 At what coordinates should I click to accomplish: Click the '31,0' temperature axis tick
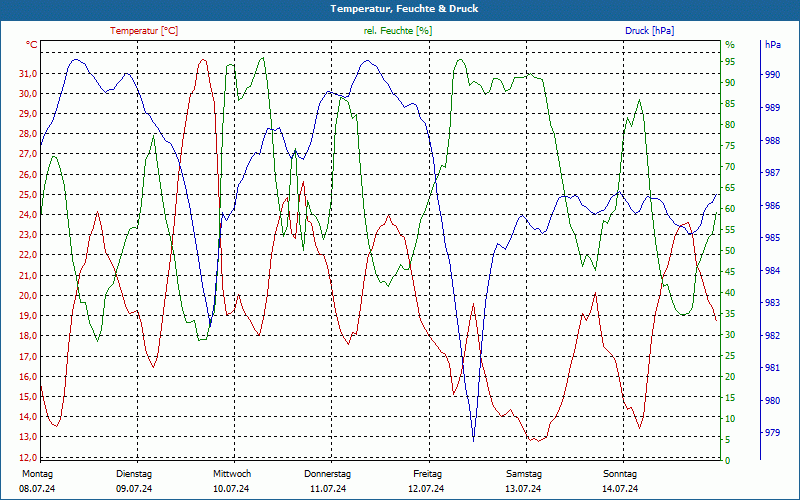[28, 73]
